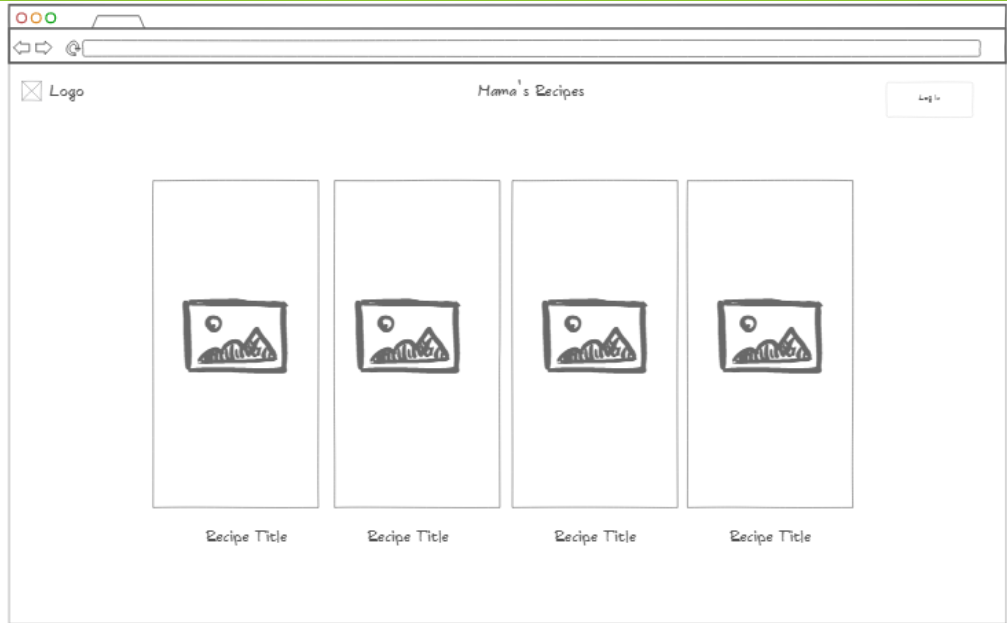Image resolution: width=1007 pixels, height=623 pixels.
Task: Minimize the window with the yellow circle
Action: (x=36, y=18)
